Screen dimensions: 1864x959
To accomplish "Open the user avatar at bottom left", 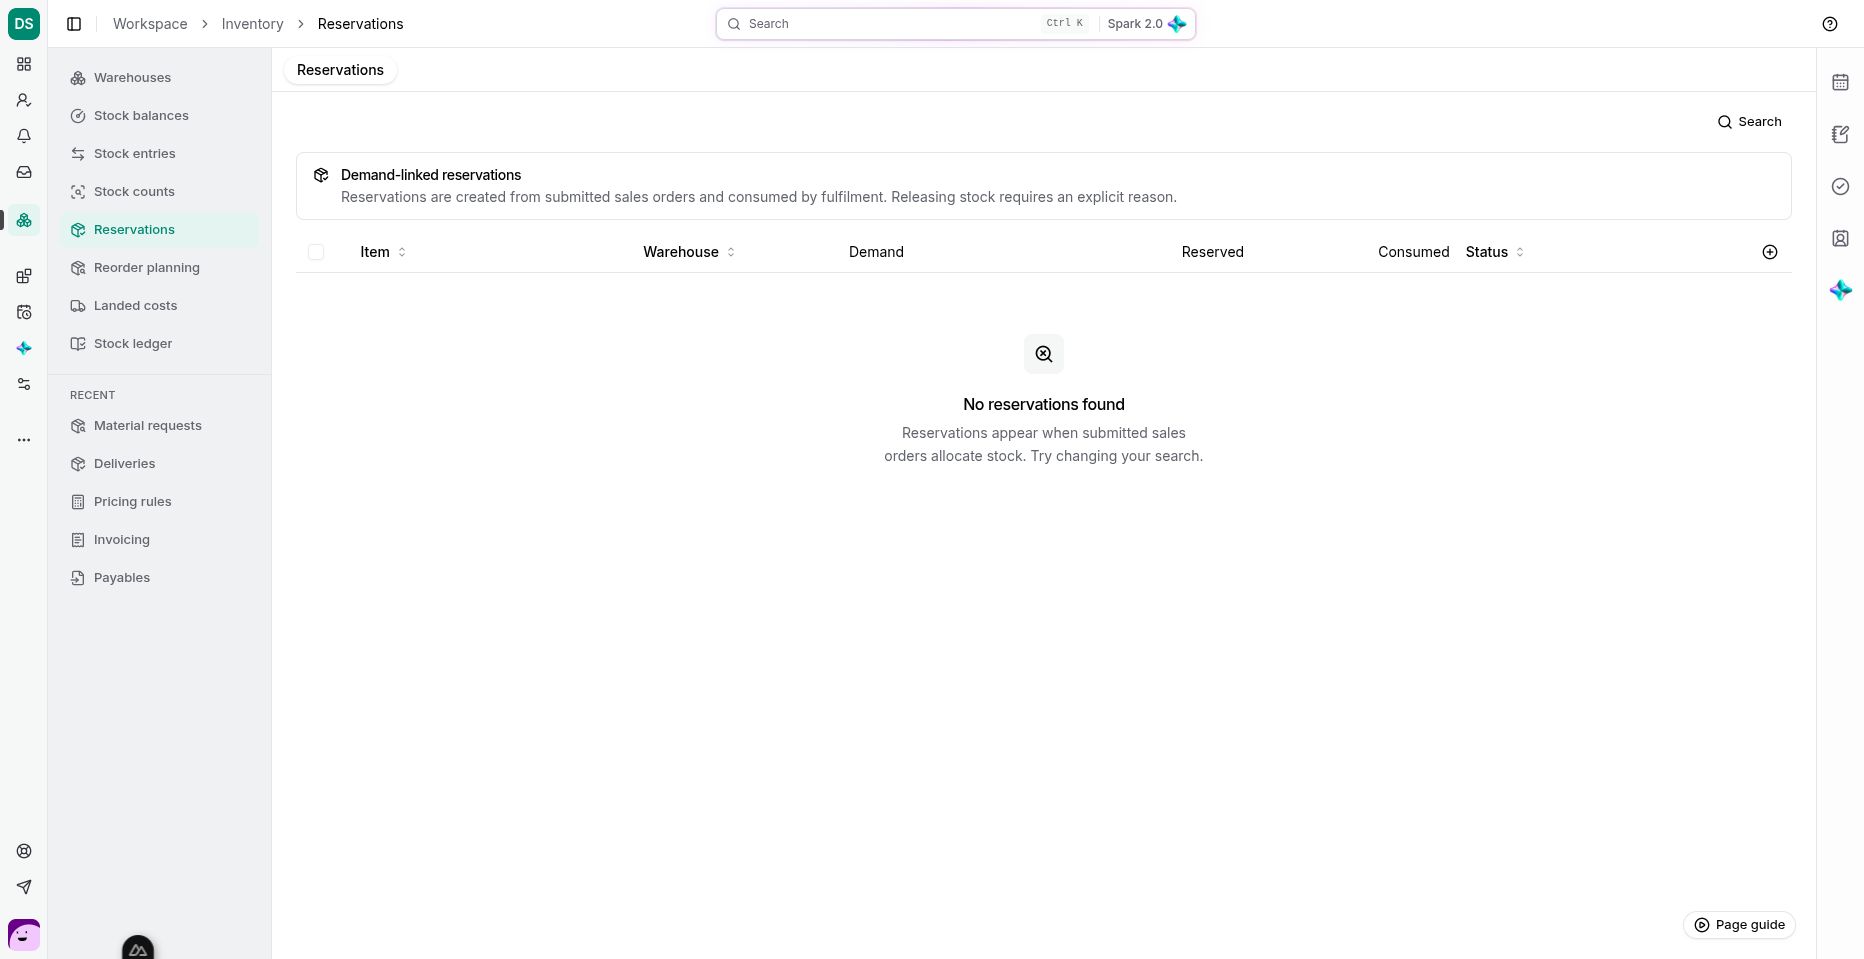I will point(24,935).
